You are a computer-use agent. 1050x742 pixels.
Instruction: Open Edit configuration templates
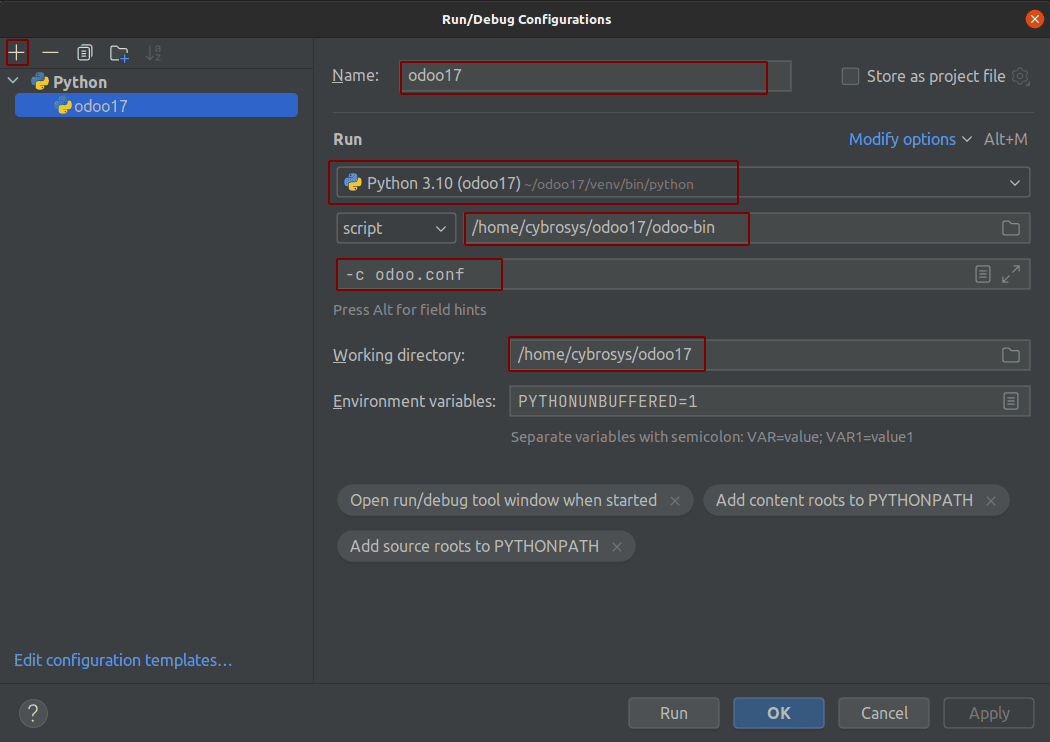click(122, 660)
